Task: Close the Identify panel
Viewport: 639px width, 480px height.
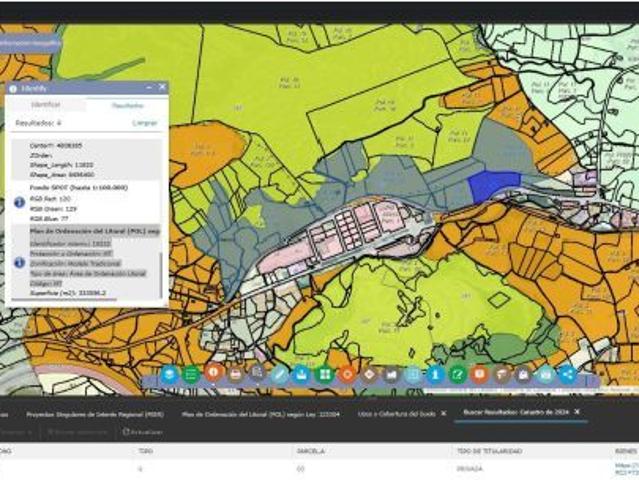Action: (x=161, y=88)
